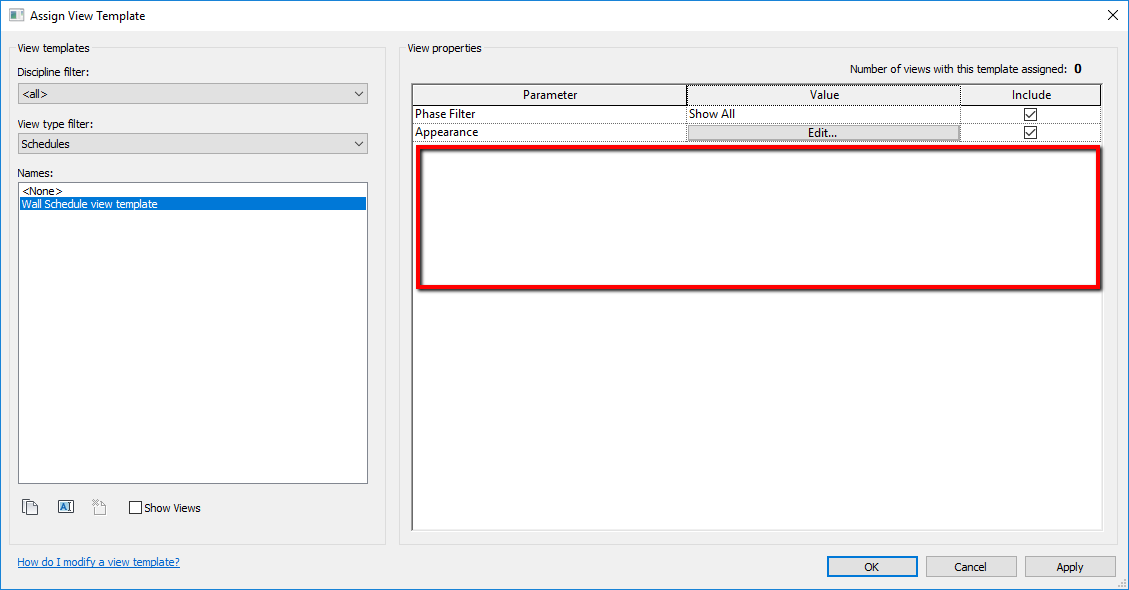The height and width of the screenshot is (590, 1129).
Task: Click the Assign View Template title bar icon
Action: [14, 15]
